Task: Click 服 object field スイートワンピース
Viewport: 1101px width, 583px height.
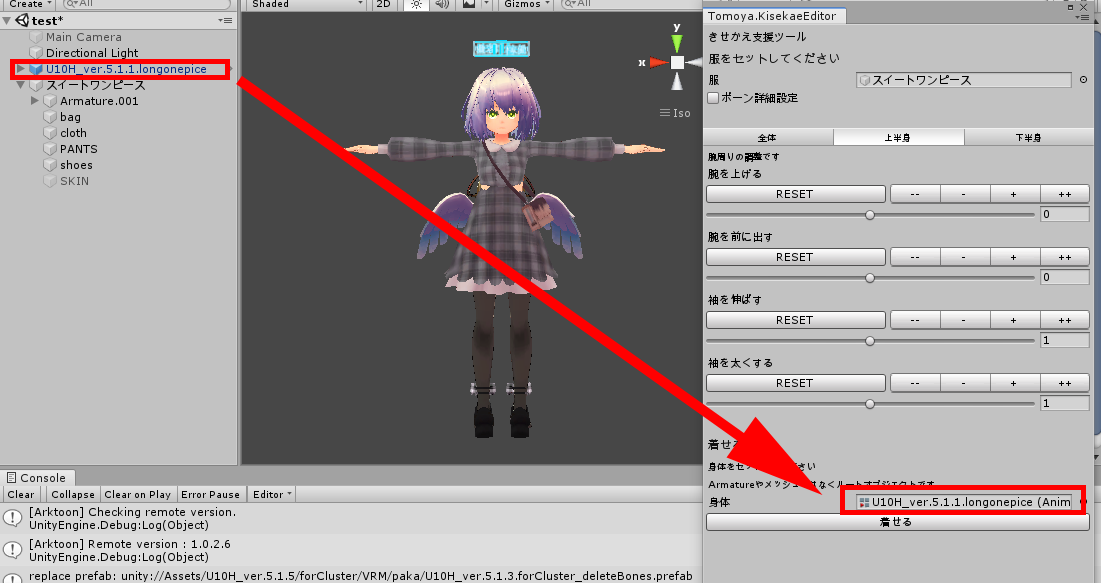Action: [963, 80]
